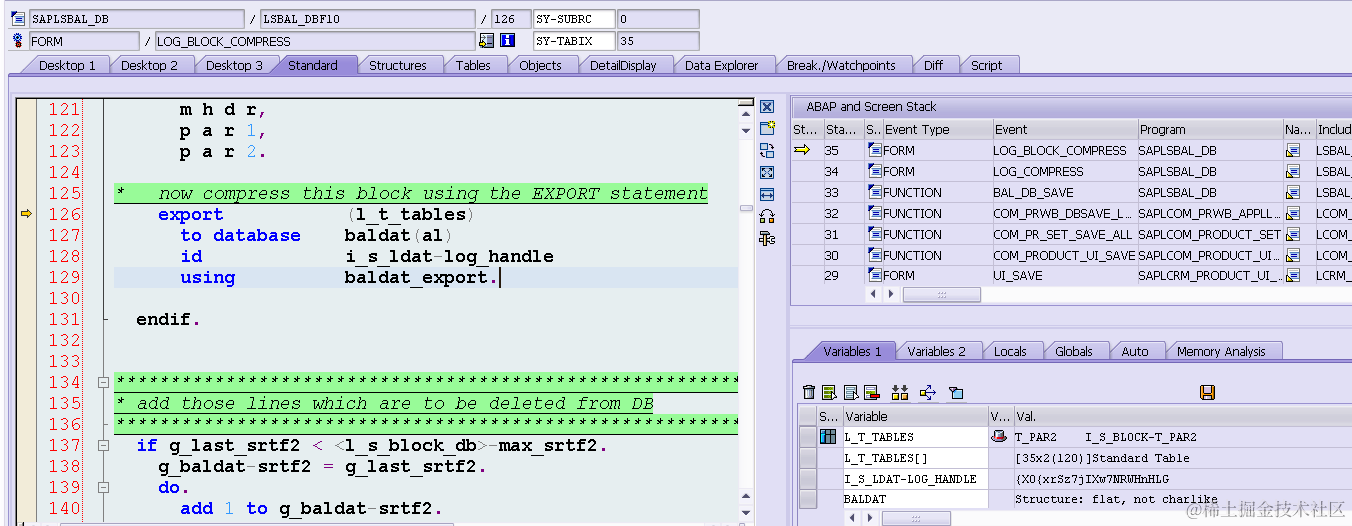Select the row selector for L_T_TABLES

(807, 437)
